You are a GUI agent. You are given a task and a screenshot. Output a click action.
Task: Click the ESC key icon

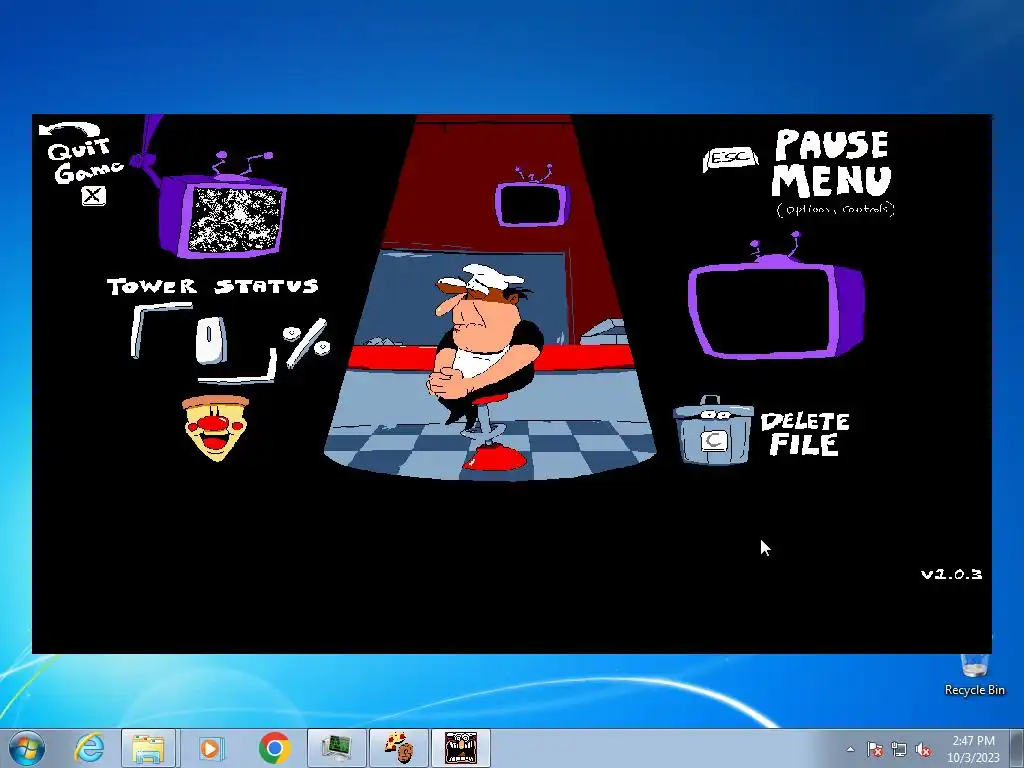tap(730, 159)
